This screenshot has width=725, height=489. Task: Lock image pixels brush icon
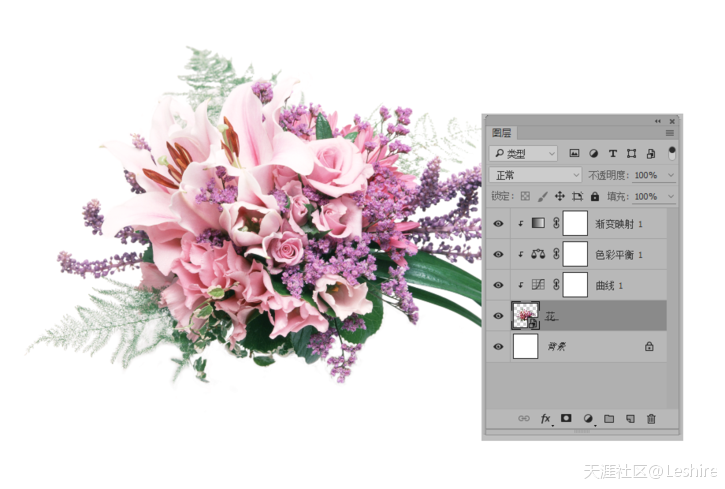click(542, 196)
